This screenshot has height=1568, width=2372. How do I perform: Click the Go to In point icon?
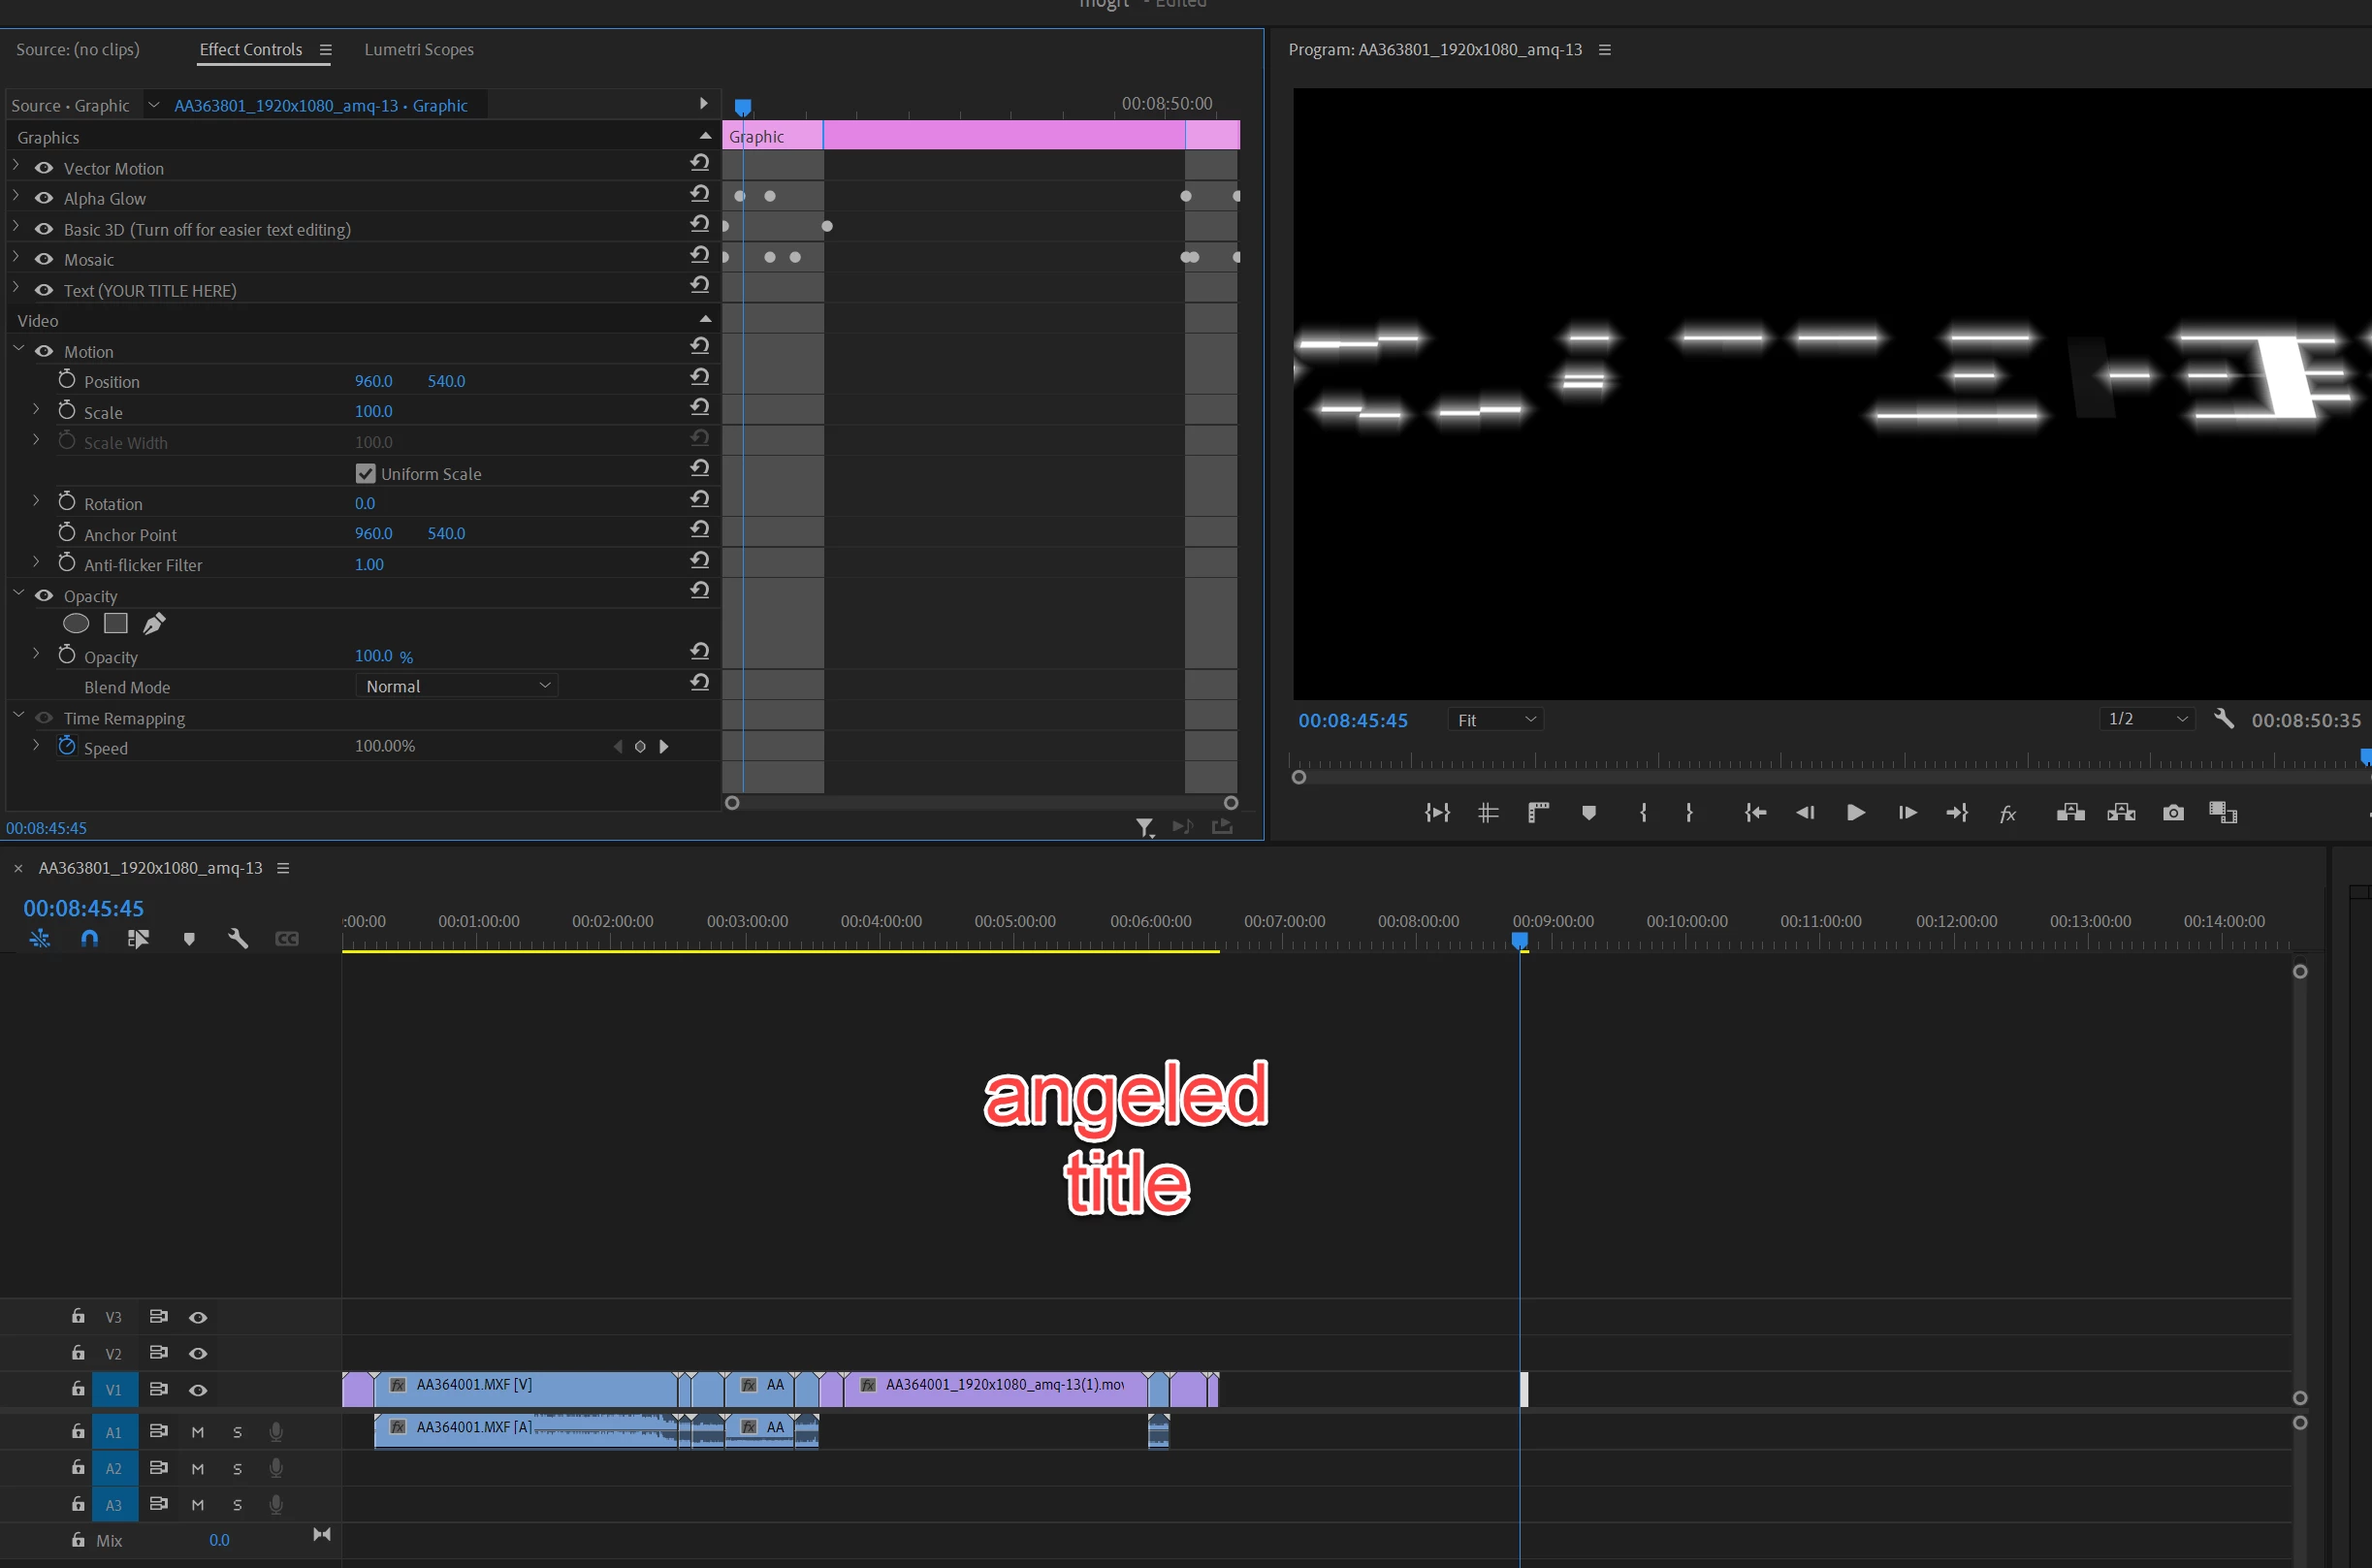coord(1755,813)
